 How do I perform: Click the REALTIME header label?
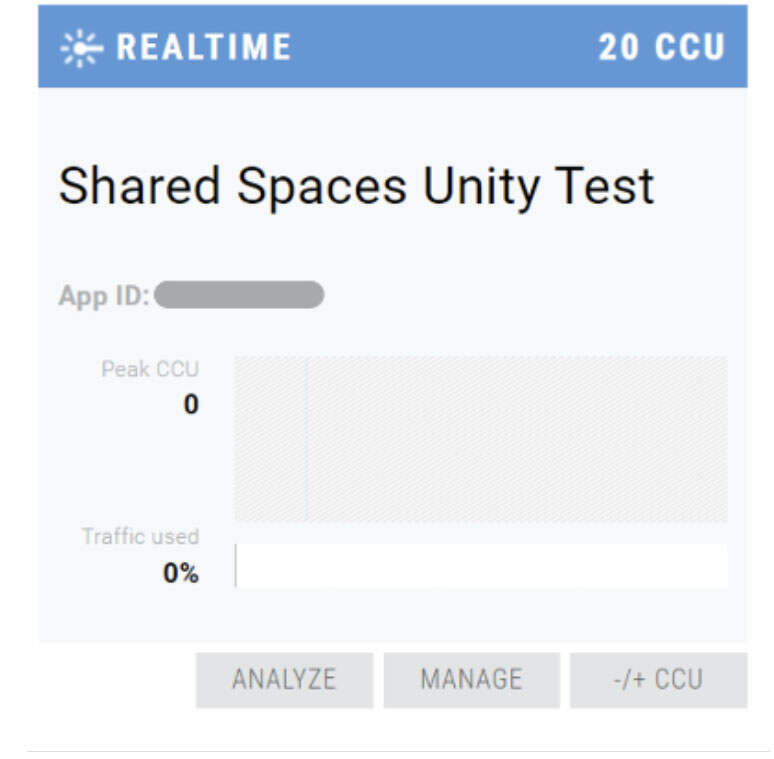(203, 47)
